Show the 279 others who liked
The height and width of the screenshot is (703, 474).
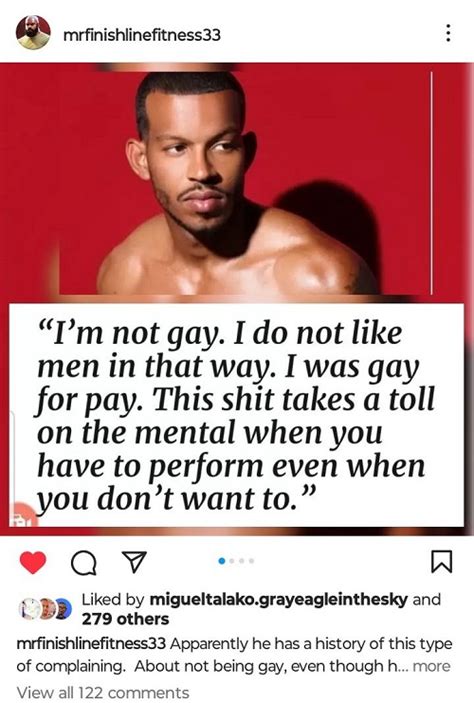[x=125, y=619]
